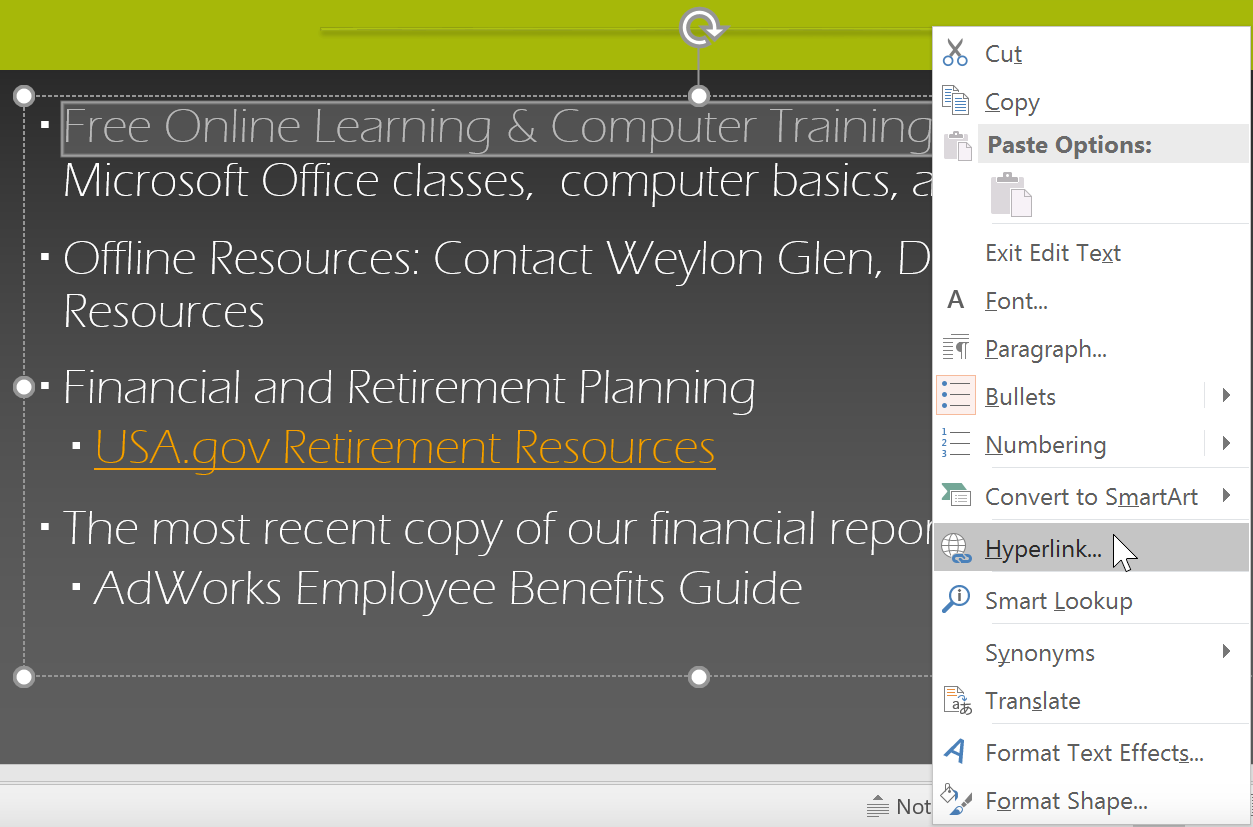The width and height of the screenshot is (1253, 827).
Task: Open Format Text Effects... option
Action: (x=1093, y=752)
